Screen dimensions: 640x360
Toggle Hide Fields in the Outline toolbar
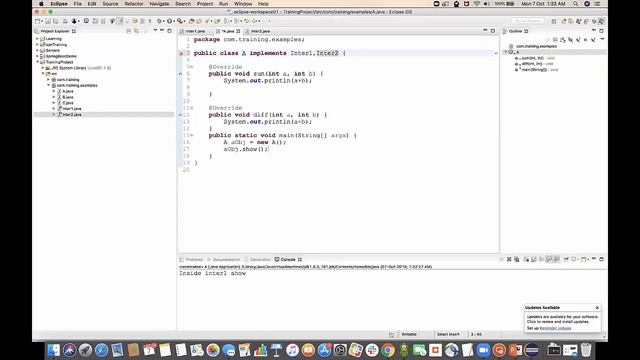pos(570,40)
